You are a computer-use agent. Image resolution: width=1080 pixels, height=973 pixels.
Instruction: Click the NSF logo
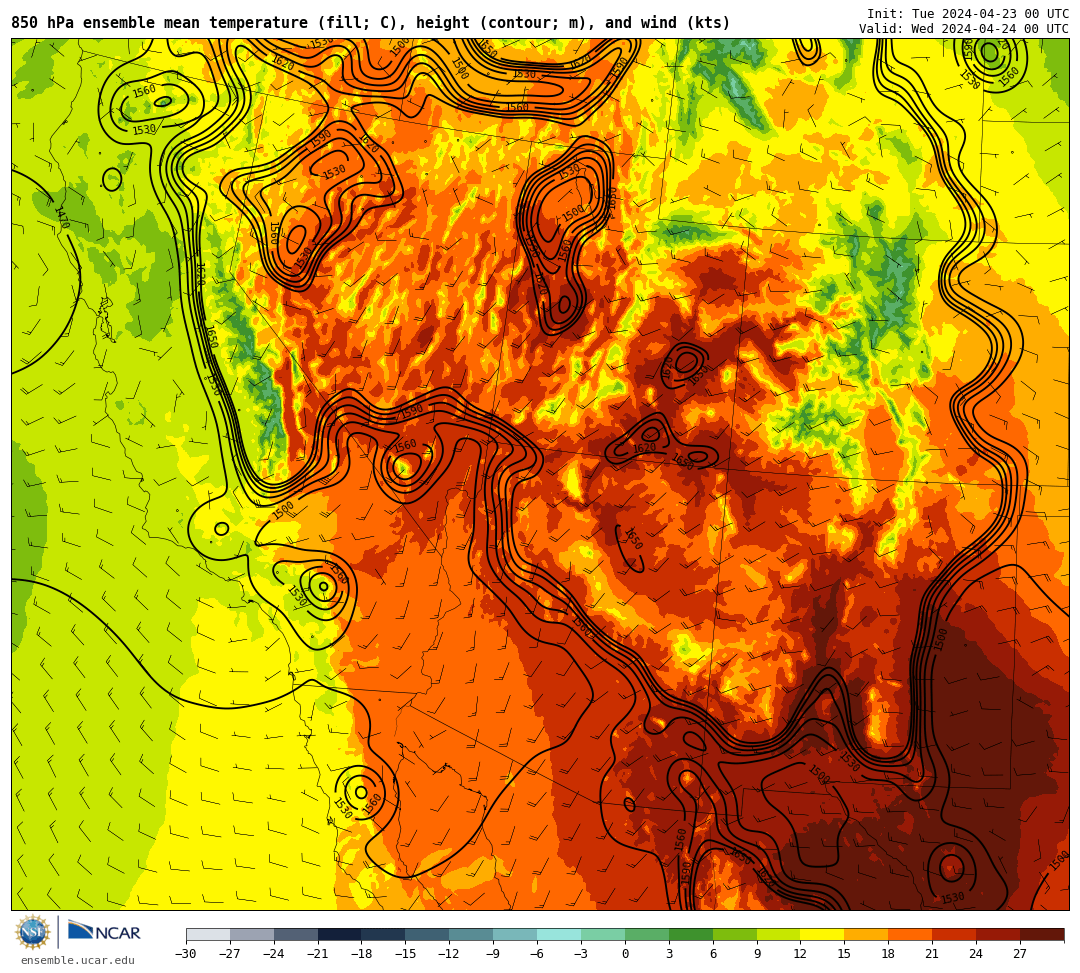pyautogui.click(x=32, y=932)
